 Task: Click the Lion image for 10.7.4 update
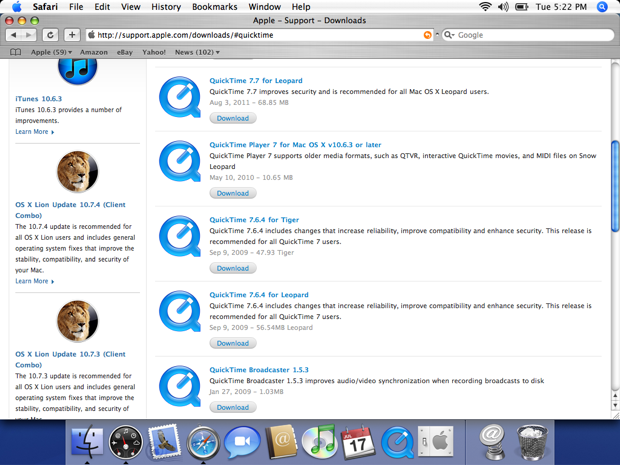point(78,172)
